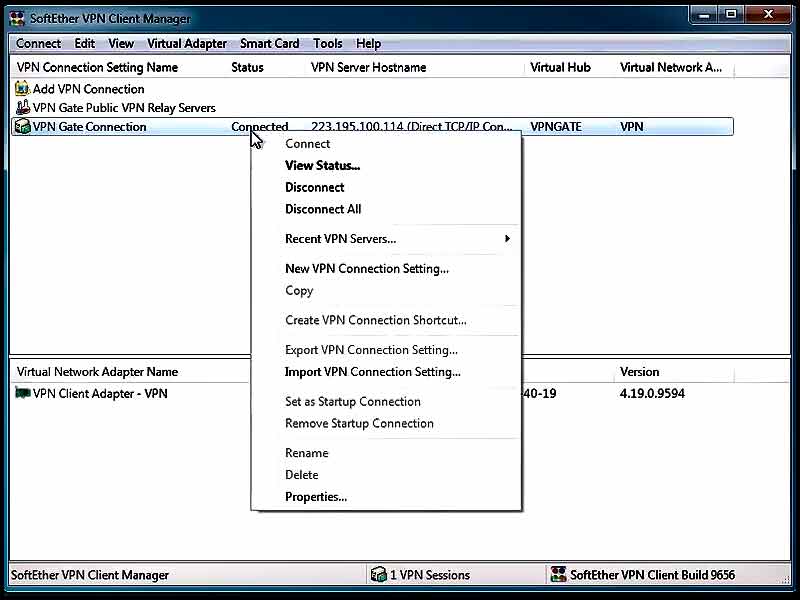800x600 pixels.
Task: Close the SoftEther VPN Client Manager window
Action: click(x=768, y=15)
